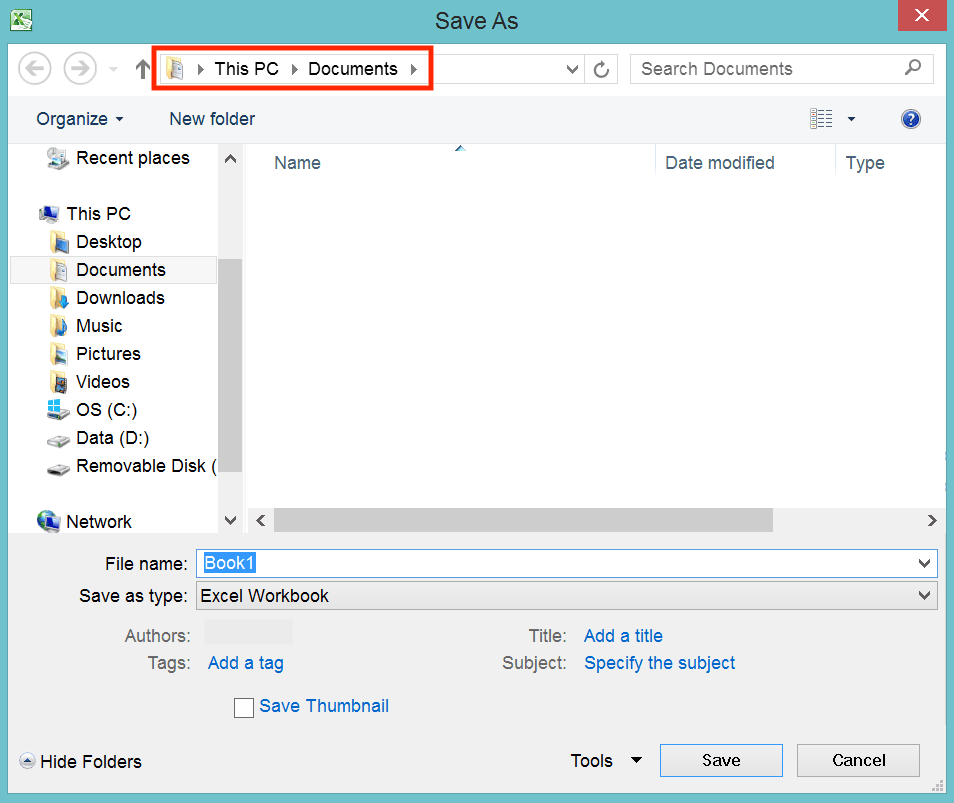954x803 pixels.
Task: Go back with the Back arrow button
Action: [35, 68]
